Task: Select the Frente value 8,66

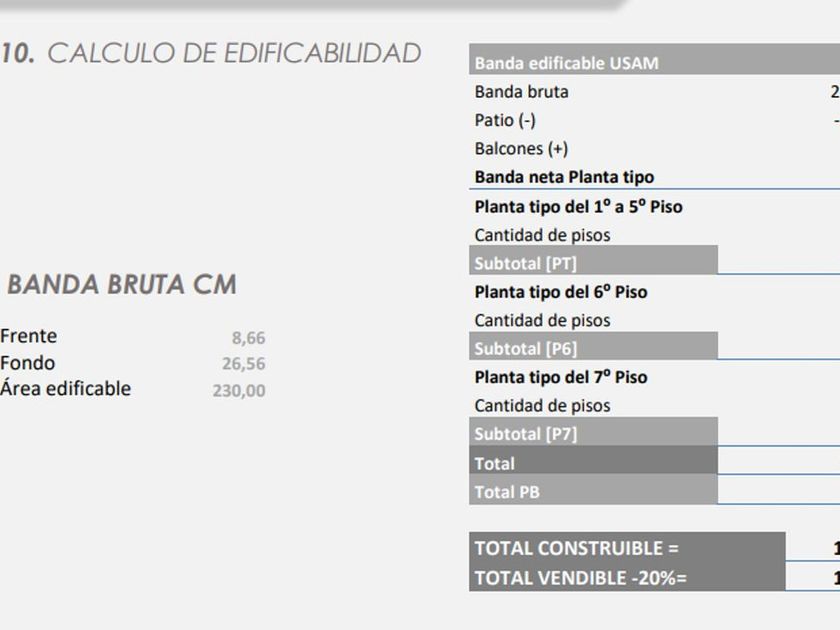Action: 248,338
